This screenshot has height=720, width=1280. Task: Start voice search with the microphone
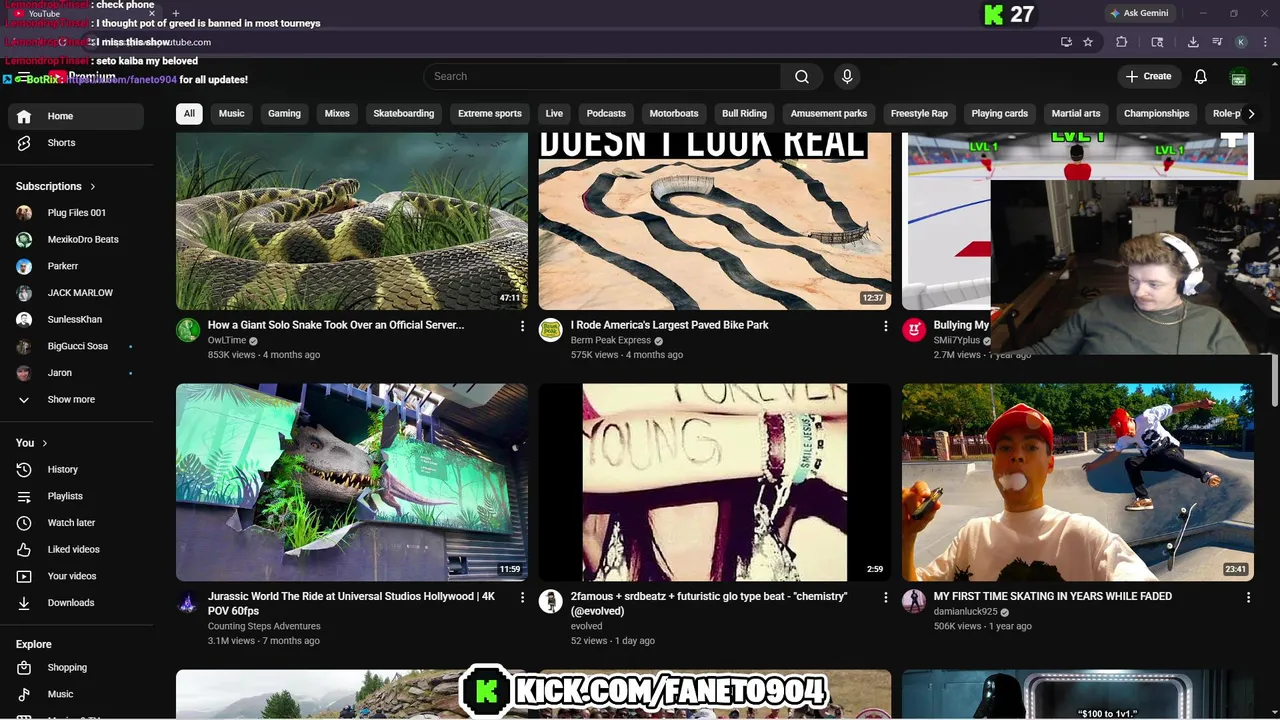(847, 76)
